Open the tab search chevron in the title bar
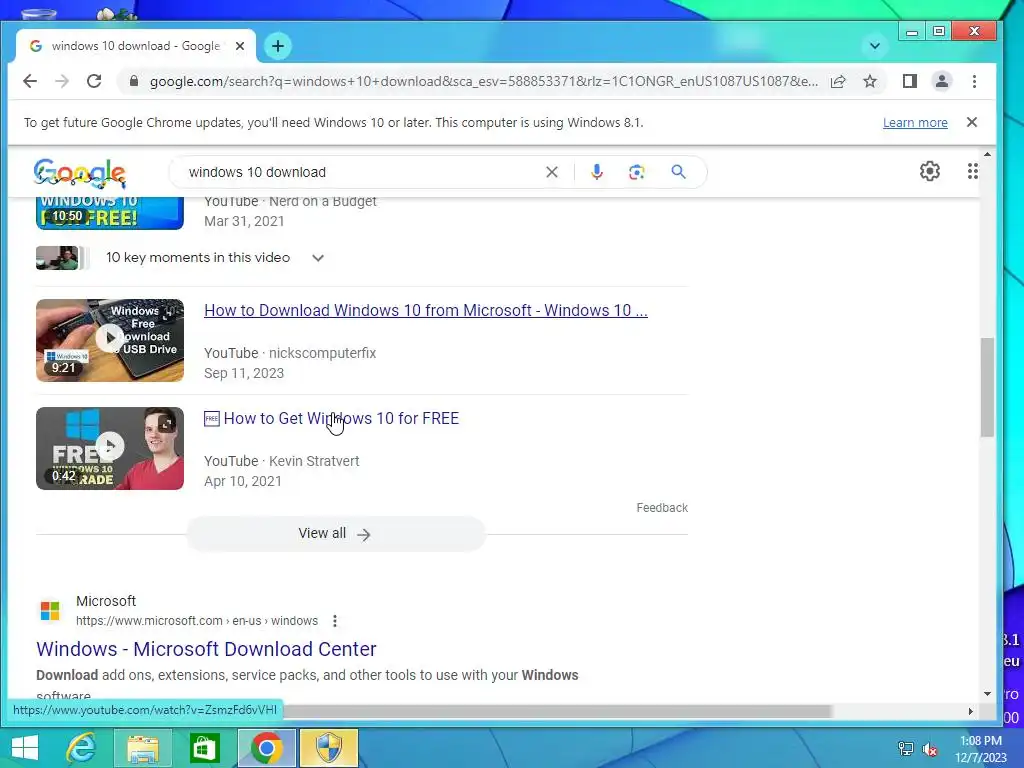Viewport: 1024px width, 768px height. pos(874,46)
